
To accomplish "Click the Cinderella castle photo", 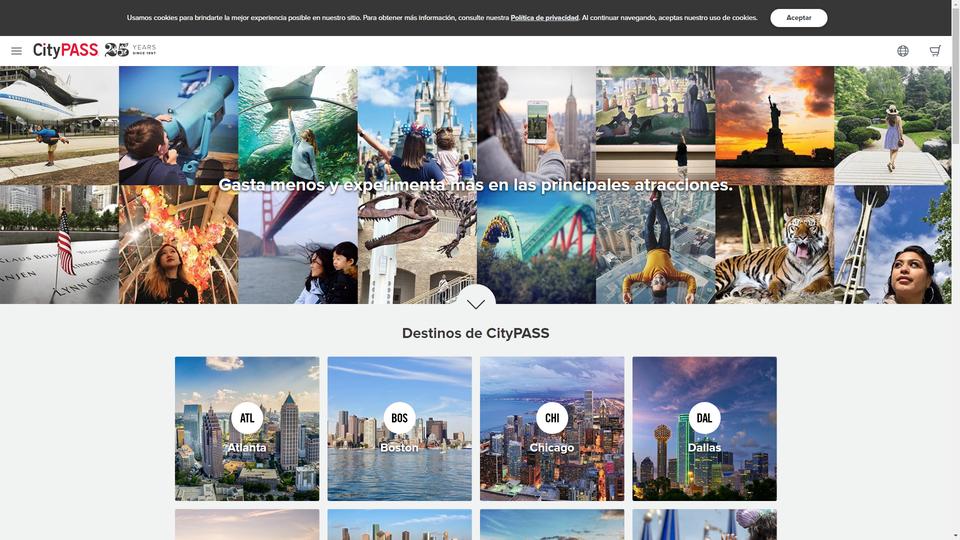I will (417, 126).
